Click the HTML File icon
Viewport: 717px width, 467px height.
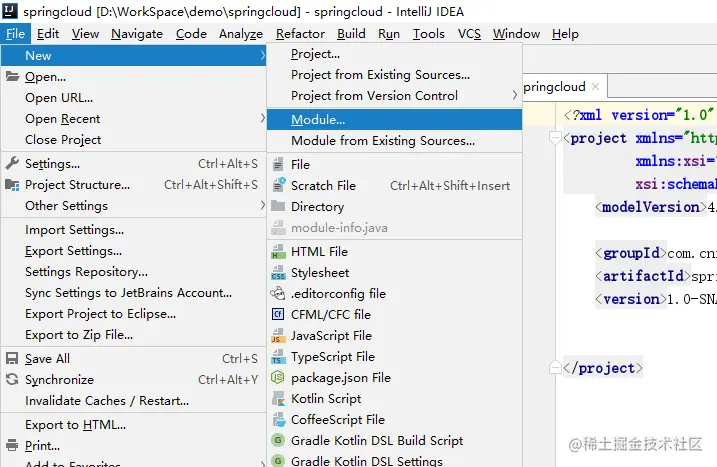click(278, 252)
